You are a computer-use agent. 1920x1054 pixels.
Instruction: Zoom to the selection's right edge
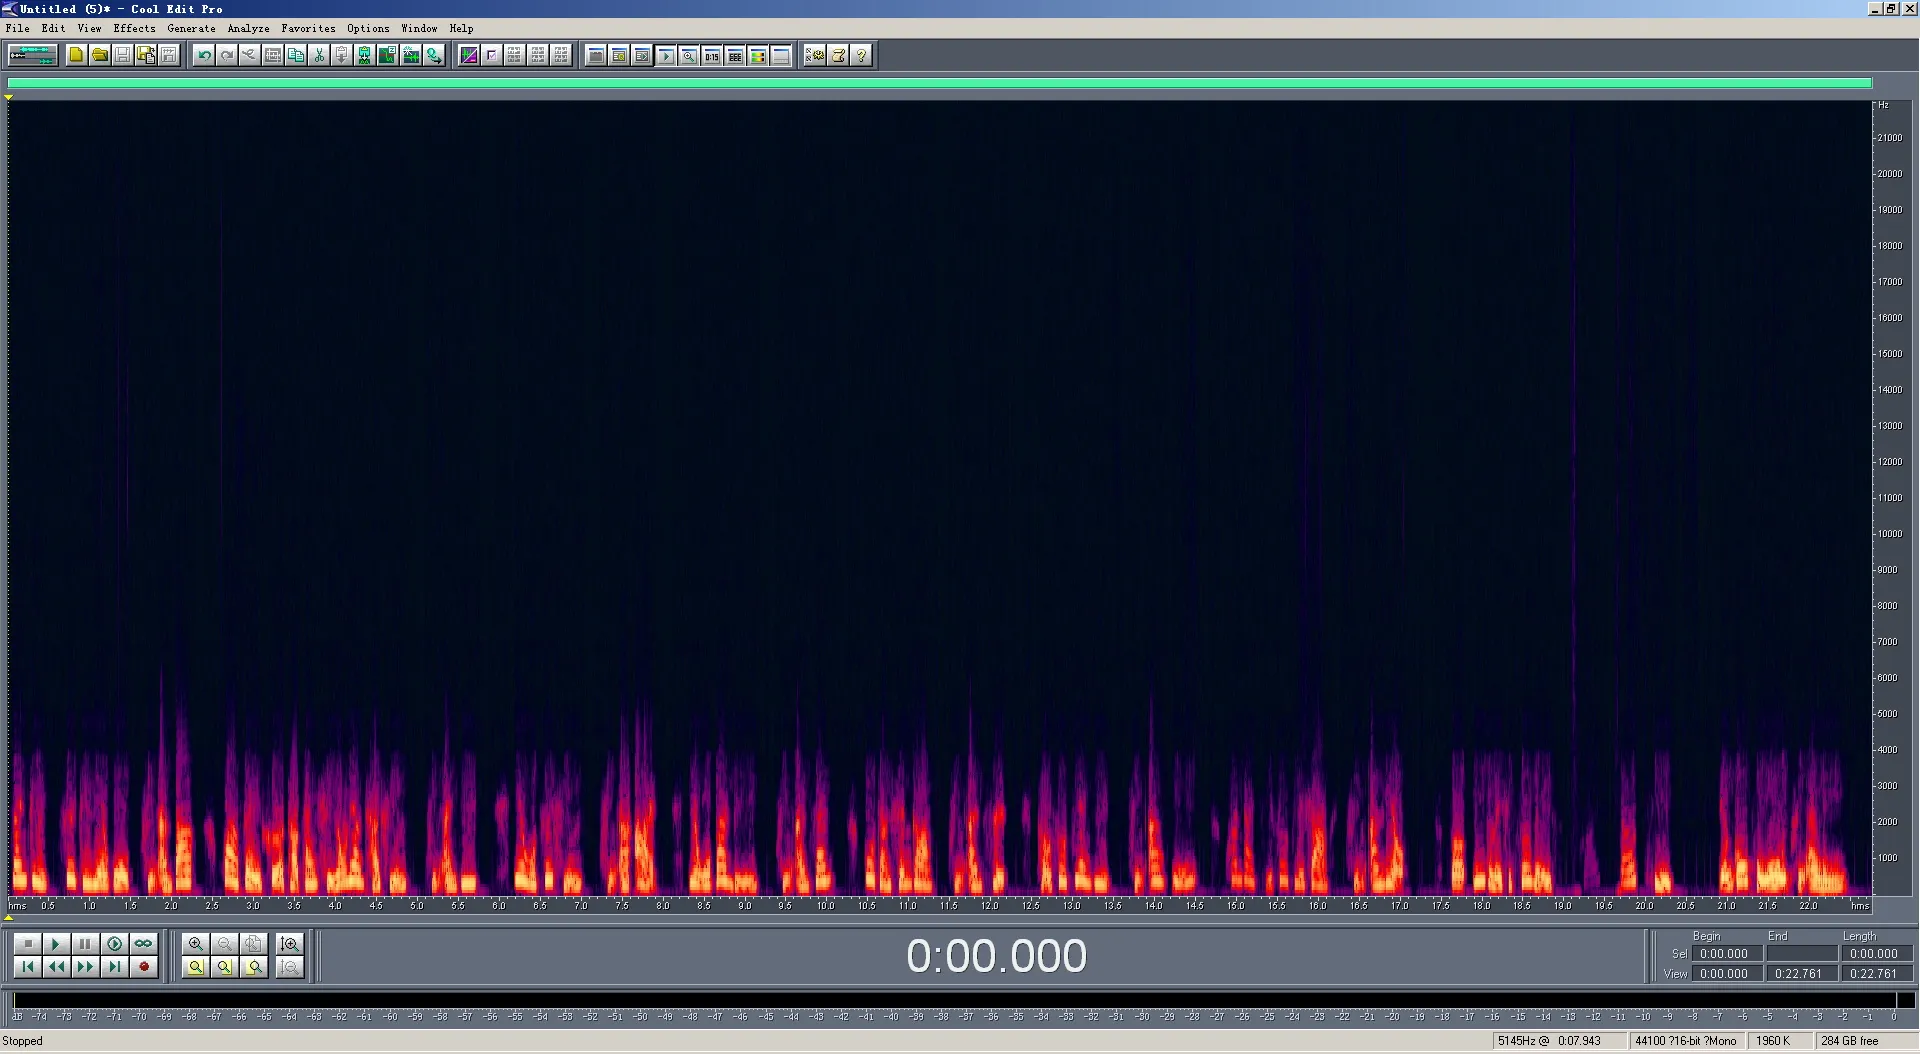pyautogui.click(x=254, y=967)
